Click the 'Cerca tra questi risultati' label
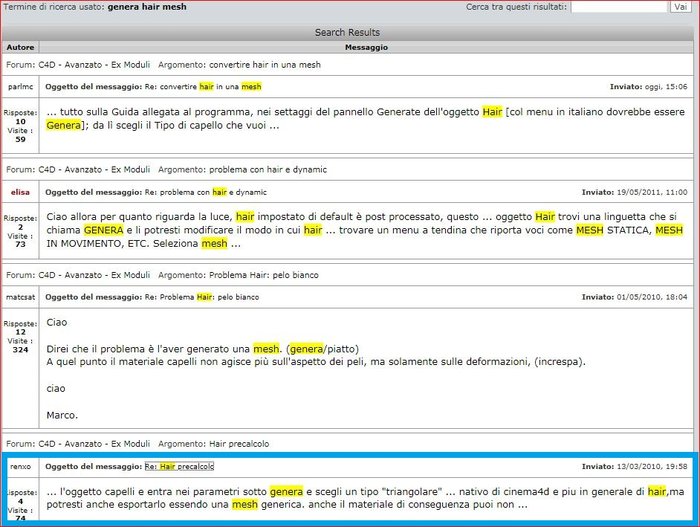This screenshot has width=700, height=527. click(x=517, y=7)
